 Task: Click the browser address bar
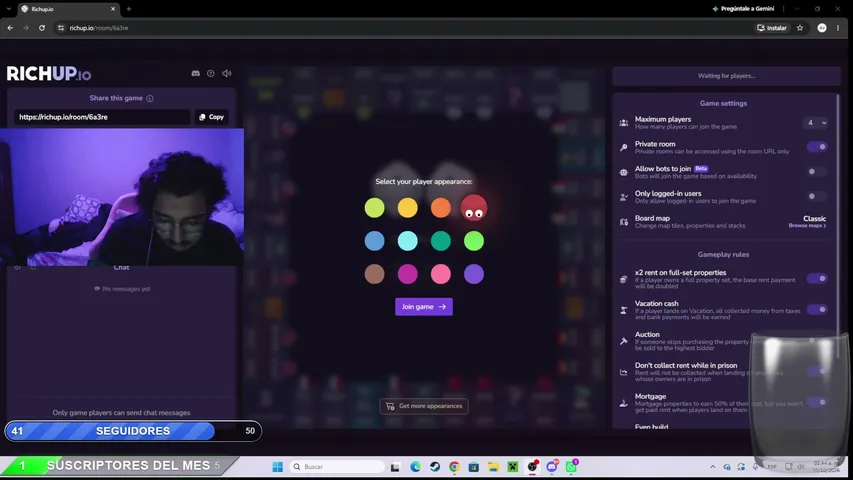pyautogui.click(x=403, y=28)
